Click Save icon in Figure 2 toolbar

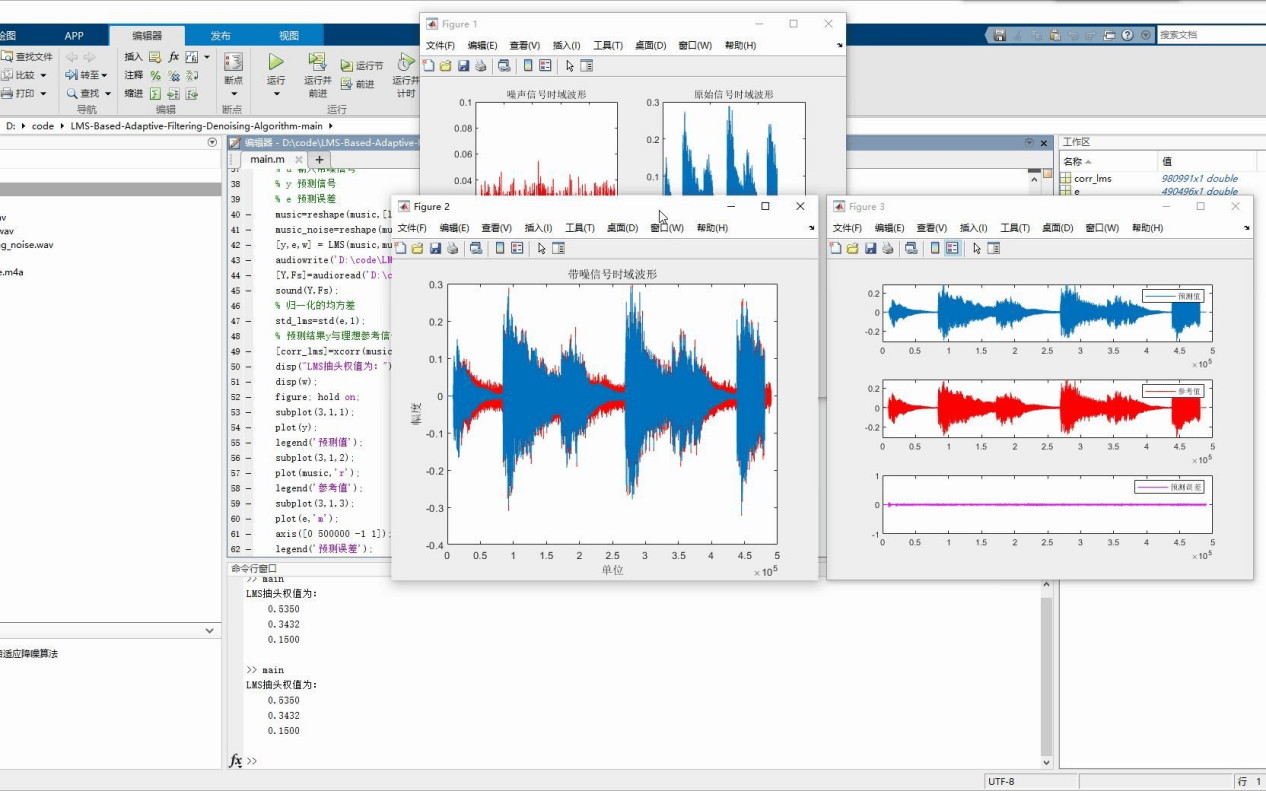435,248
